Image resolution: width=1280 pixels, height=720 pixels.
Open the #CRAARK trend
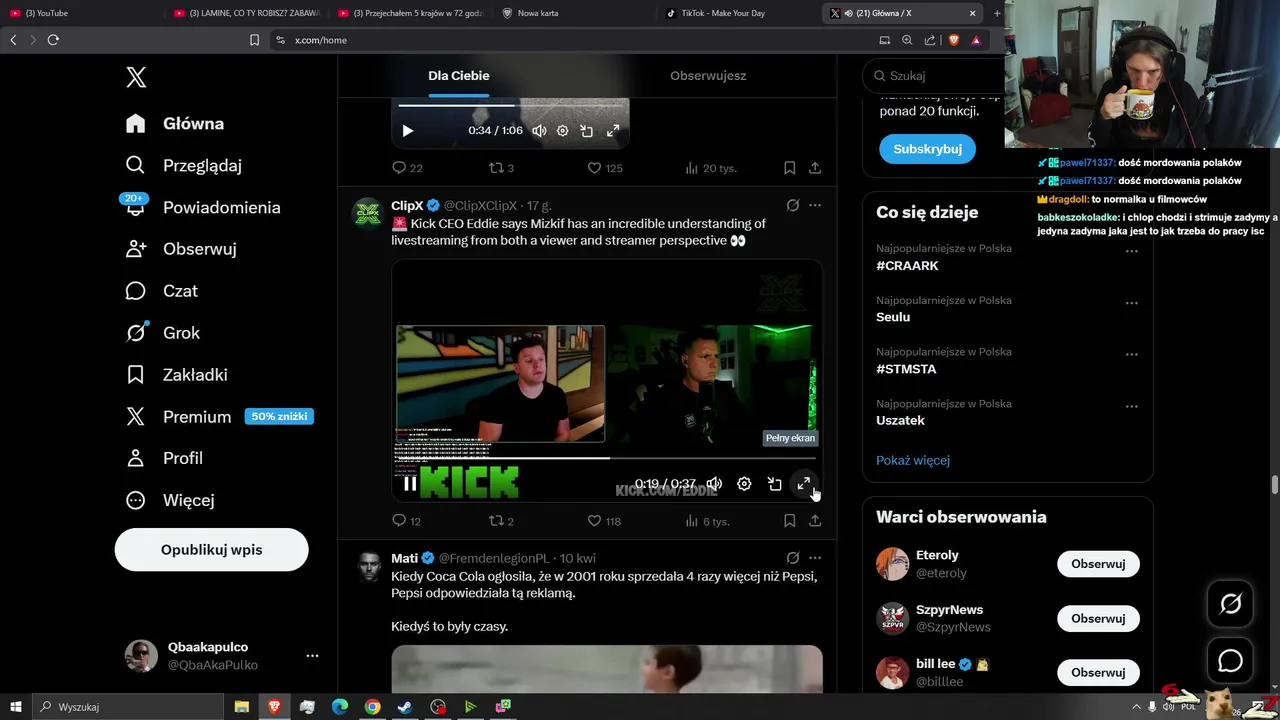click(907, 266)
